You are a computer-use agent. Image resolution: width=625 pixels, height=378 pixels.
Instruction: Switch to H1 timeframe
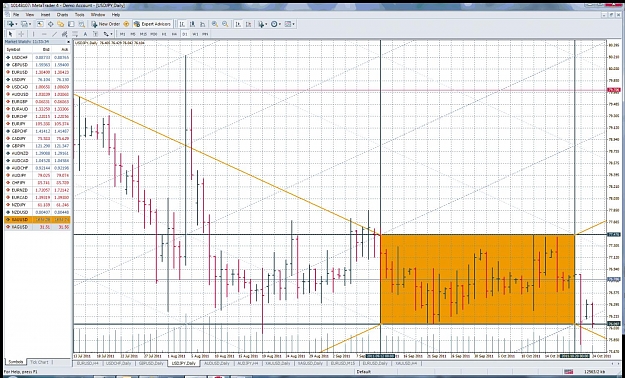[164, 34]
